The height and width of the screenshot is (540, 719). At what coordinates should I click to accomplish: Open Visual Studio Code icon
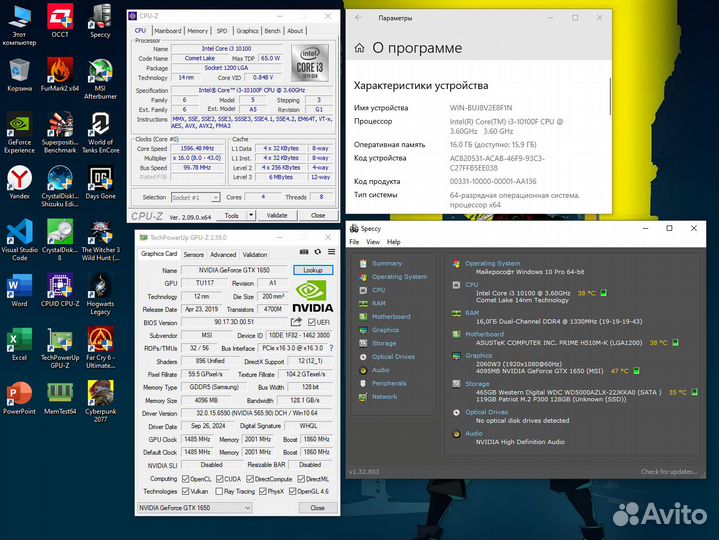(x=19, y=240)
